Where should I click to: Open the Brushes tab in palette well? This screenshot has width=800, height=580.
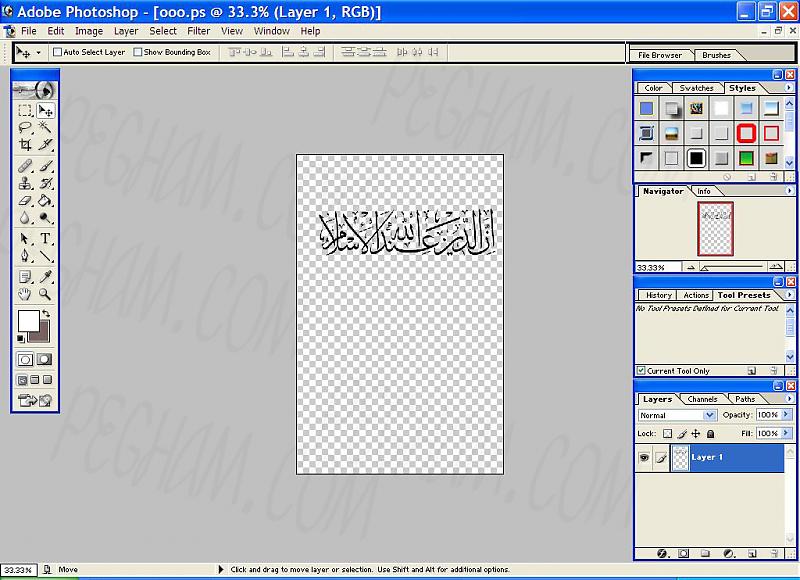(716, 55)
